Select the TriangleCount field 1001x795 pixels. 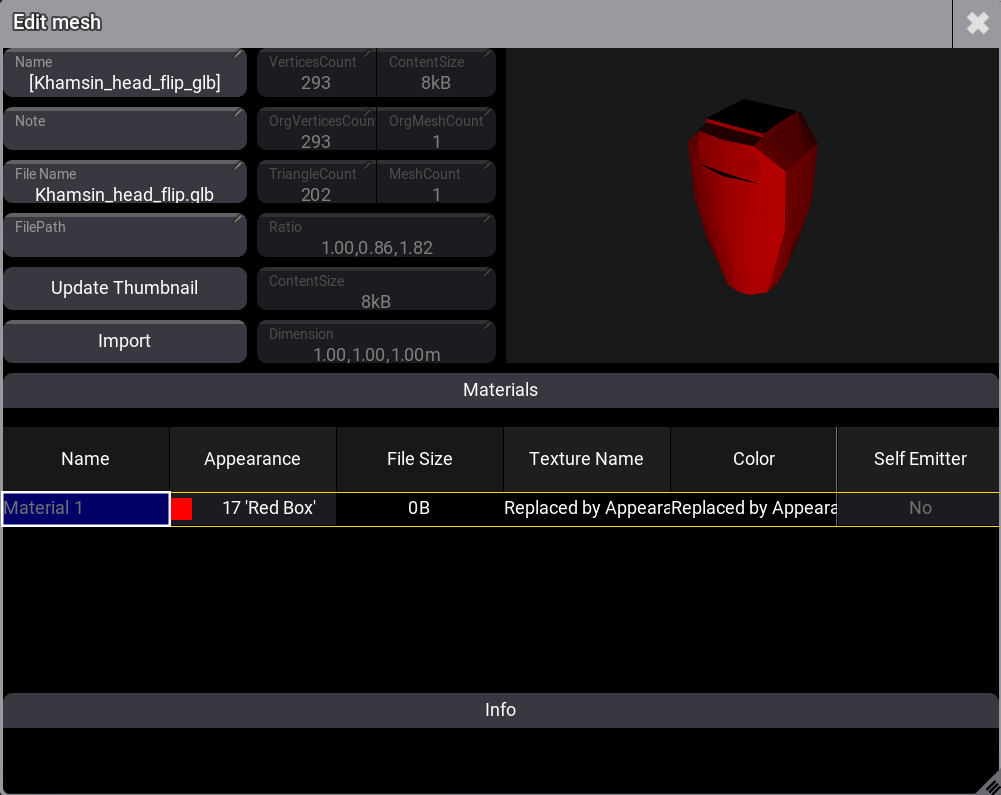coord(317,182)
